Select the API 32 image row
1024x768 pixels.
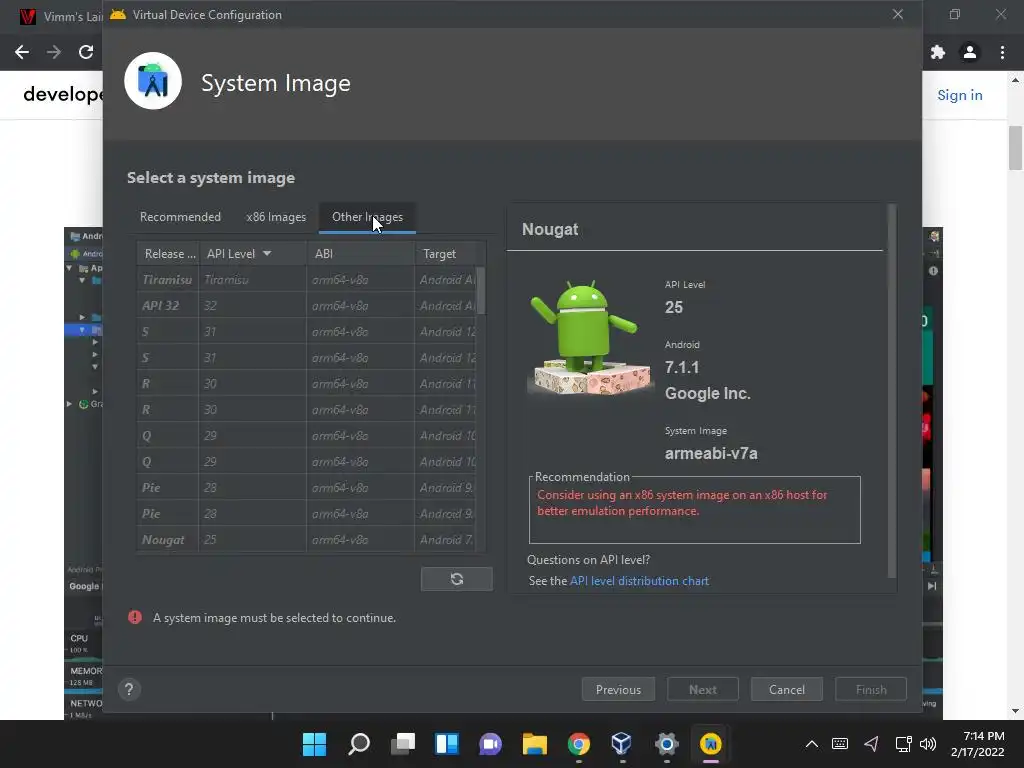(306, 306)
